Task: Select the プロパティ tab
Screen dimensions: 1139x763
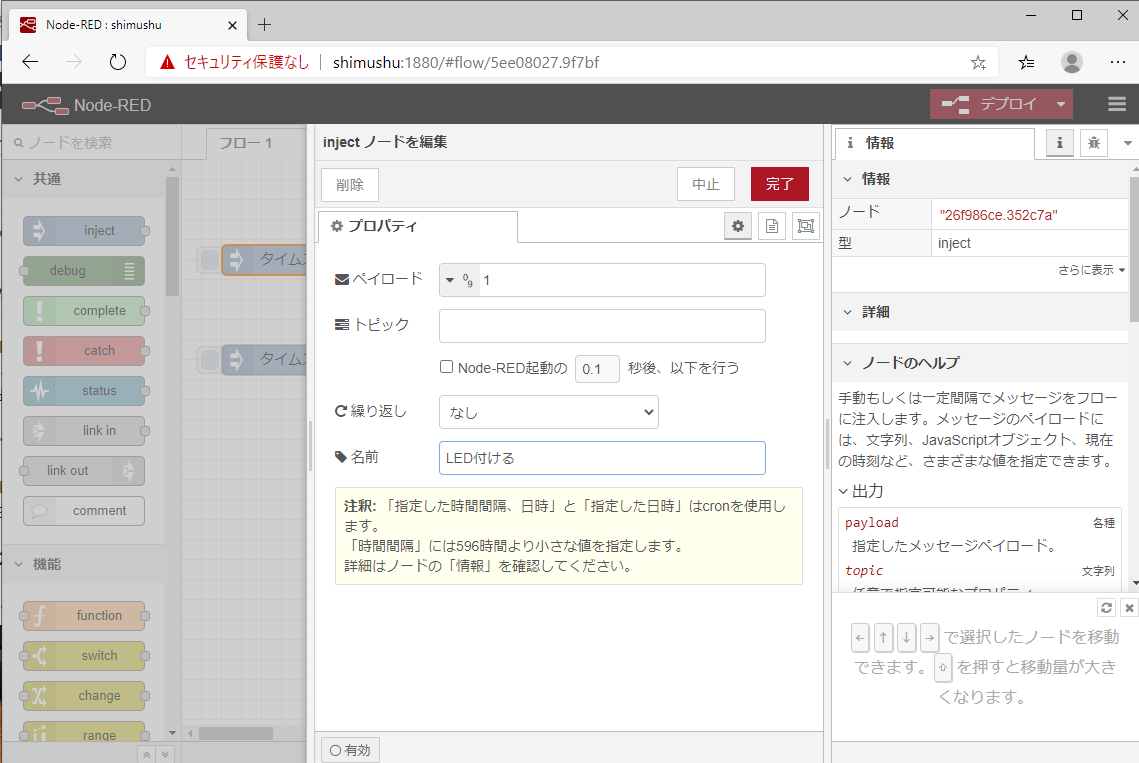Action: click(418, 226)
